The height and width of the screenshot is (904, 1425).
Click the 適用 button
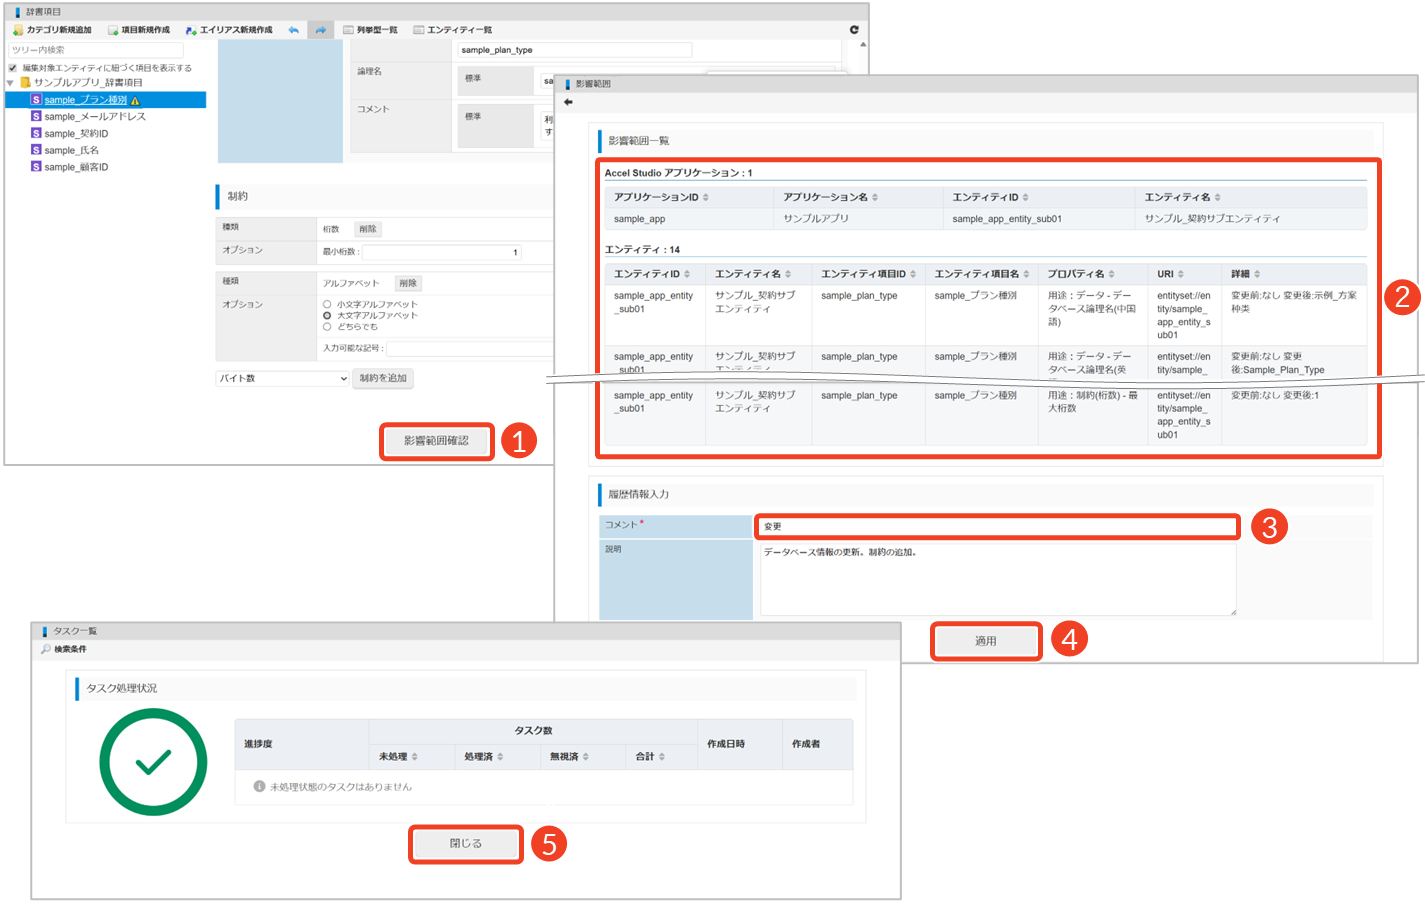pos(986,641)
